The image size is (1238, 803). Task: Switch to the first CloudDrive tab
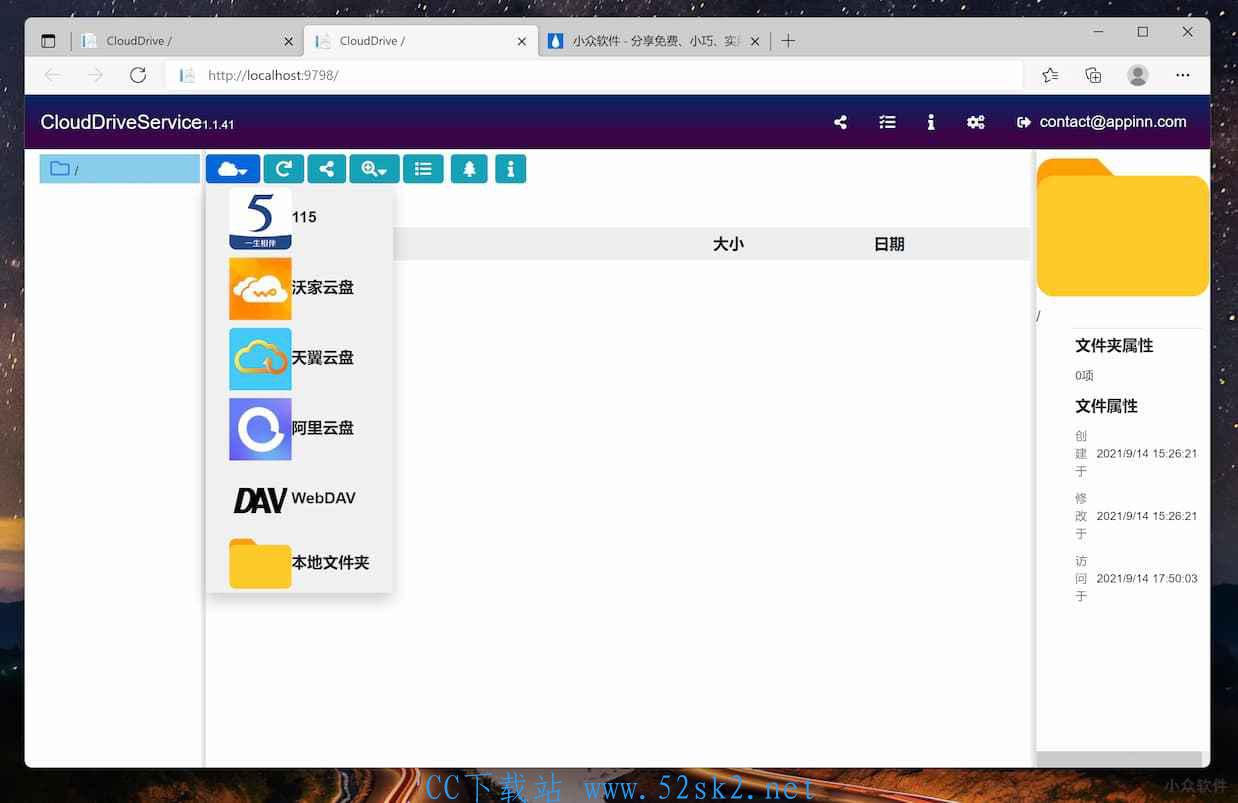(x=188, y=41)
